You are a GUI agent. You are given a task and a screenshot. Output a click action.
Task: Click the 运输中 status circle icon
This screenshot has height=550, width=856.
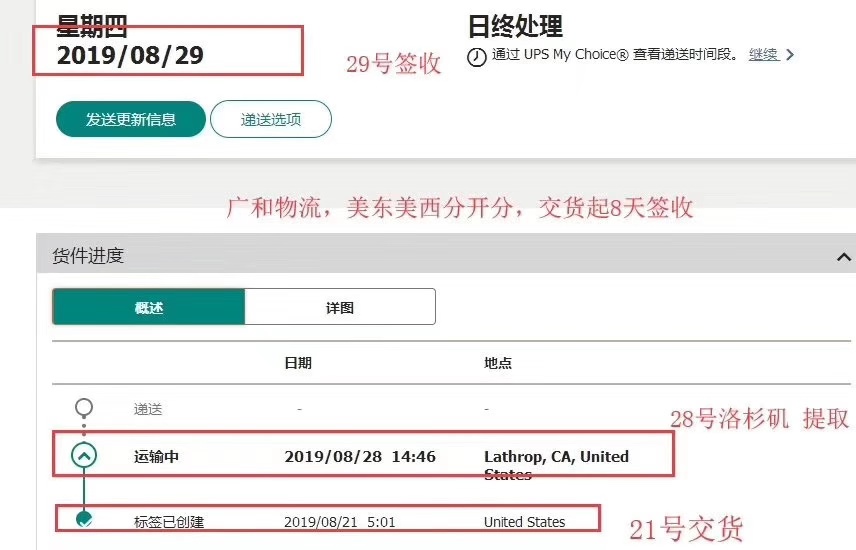click(x=84, y=456)
